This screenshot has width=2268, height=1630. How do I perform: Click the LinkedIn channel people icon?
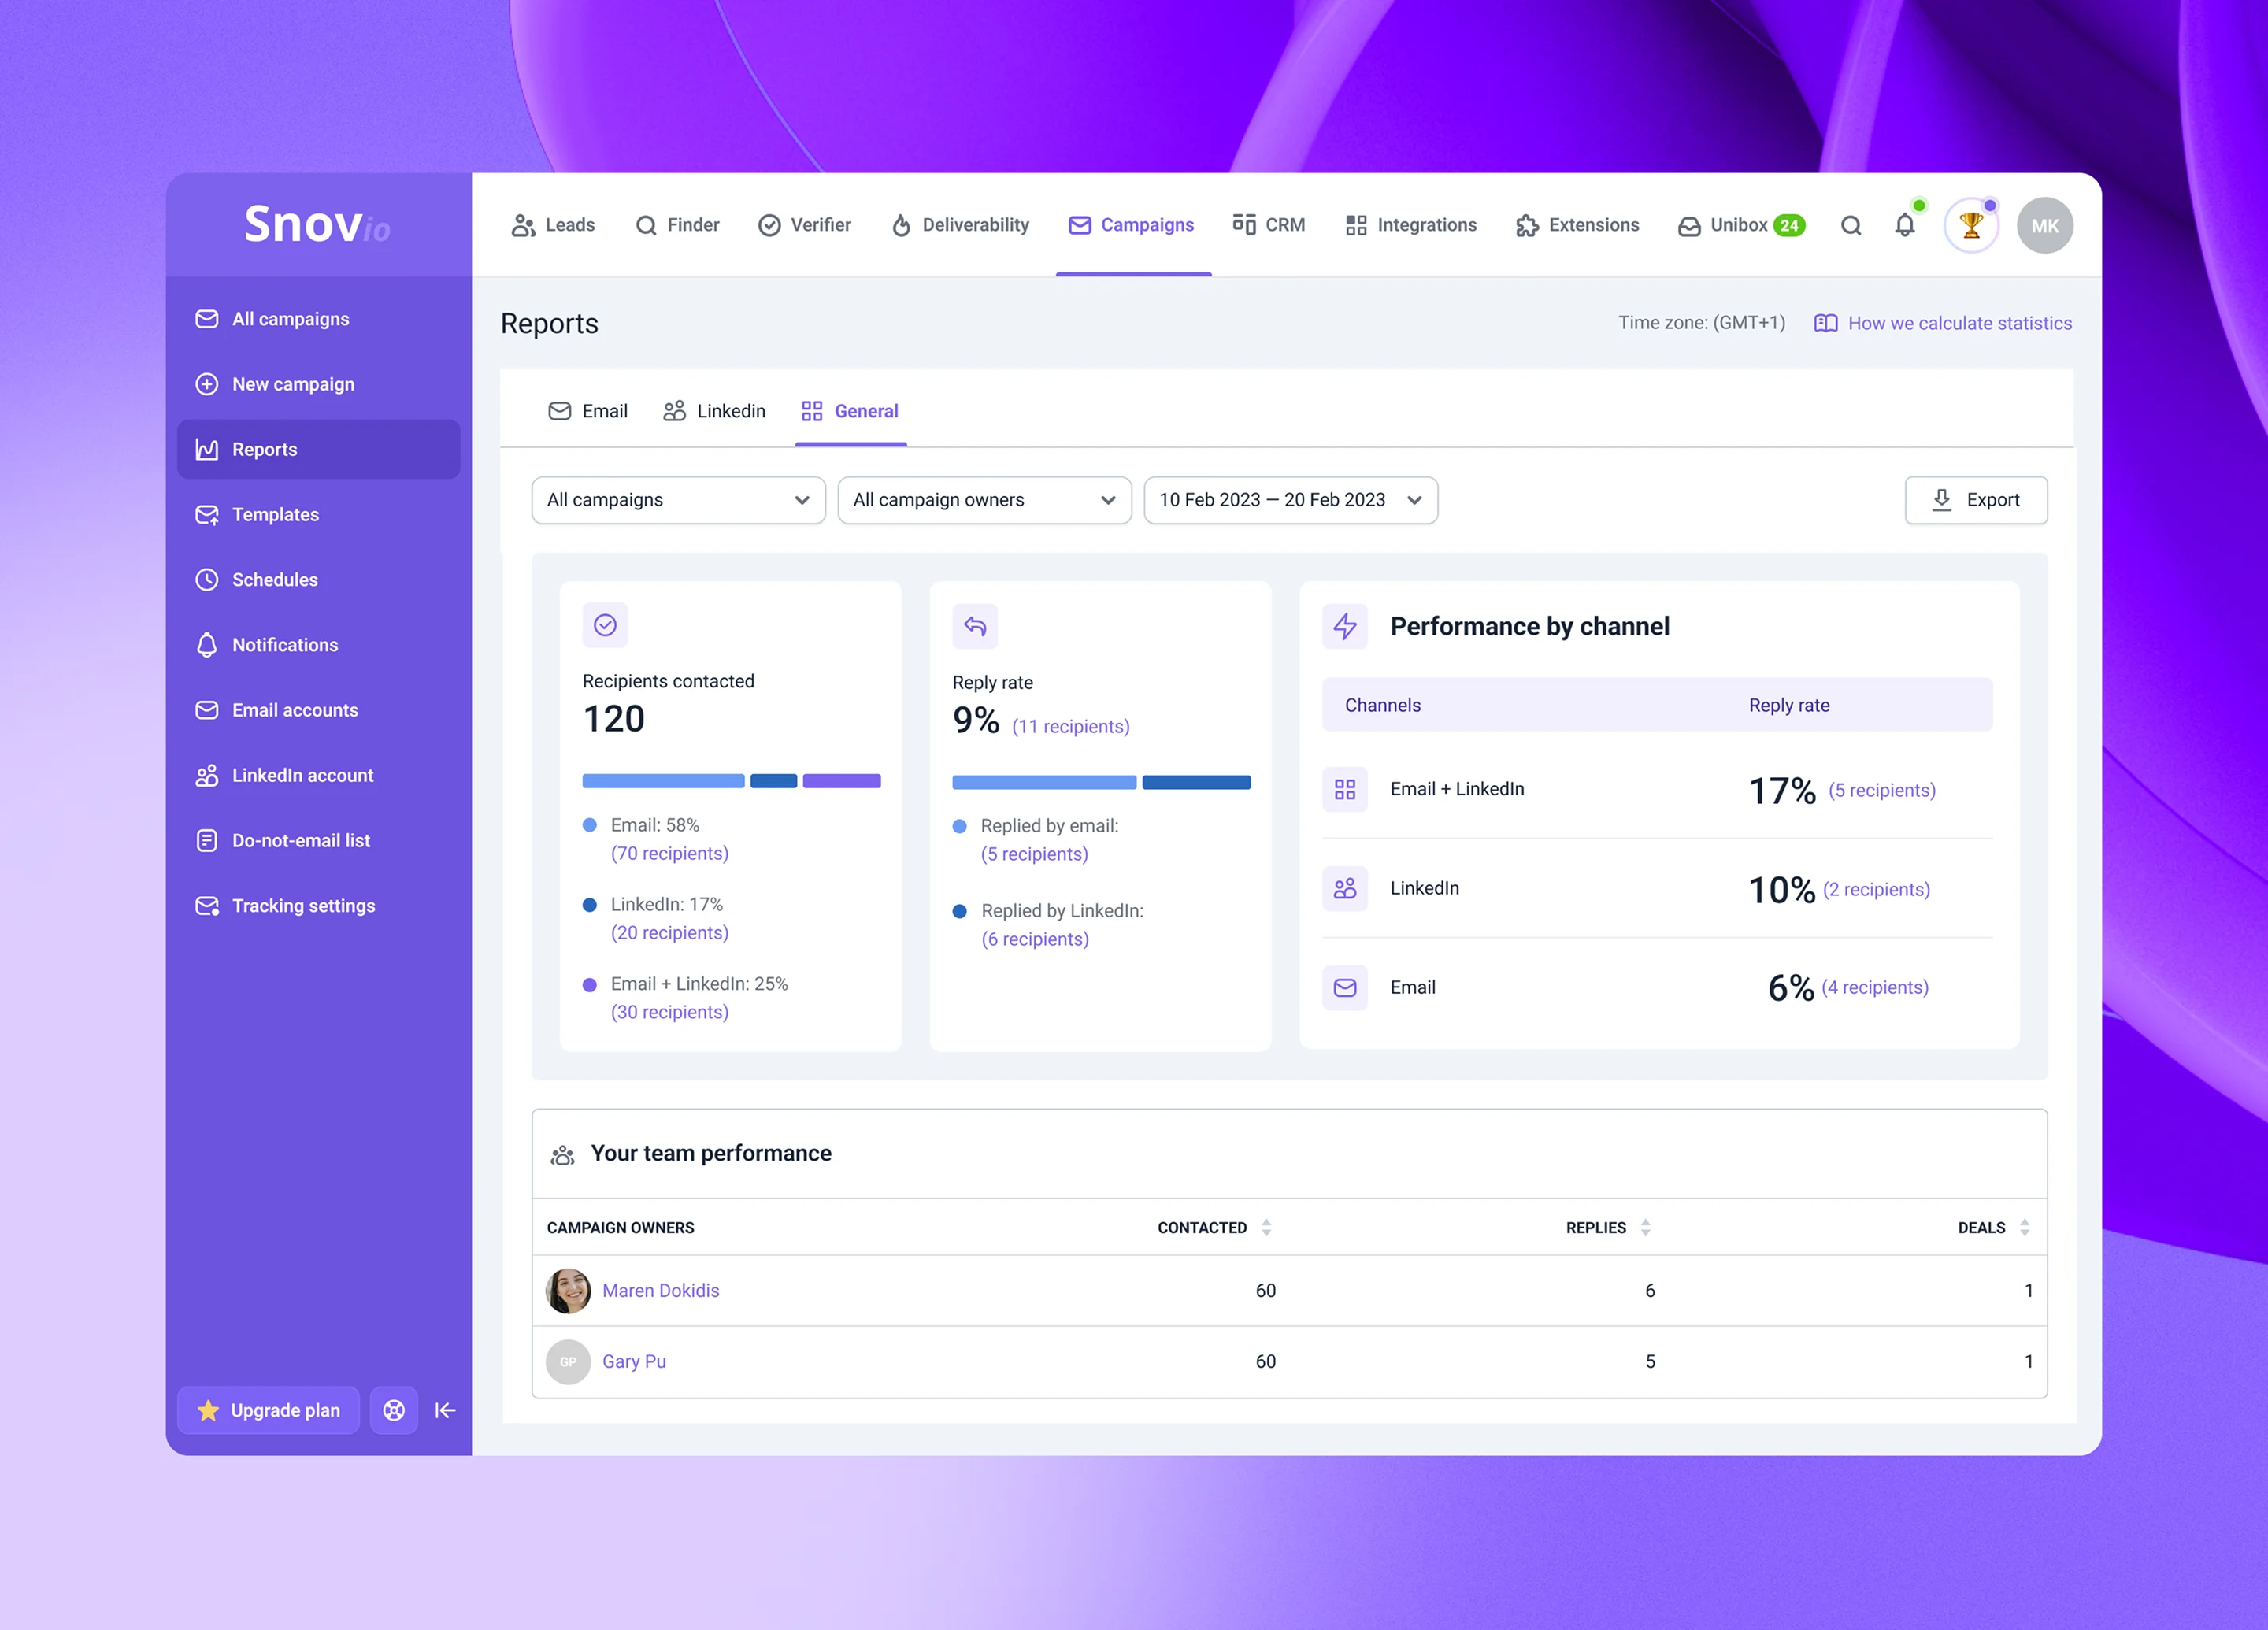(1345, 888)
